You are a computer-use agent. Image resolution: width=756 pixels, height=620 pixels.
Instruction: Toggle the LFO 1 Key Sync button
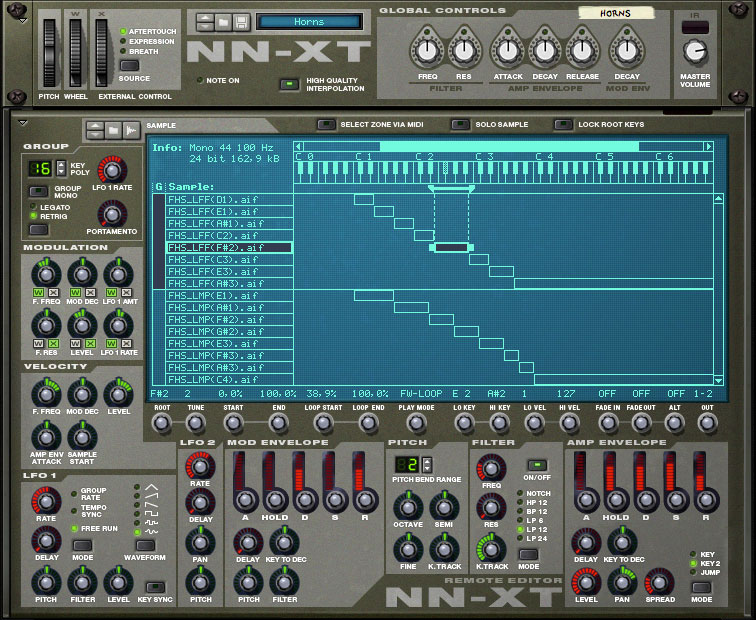tap(155, 587)
